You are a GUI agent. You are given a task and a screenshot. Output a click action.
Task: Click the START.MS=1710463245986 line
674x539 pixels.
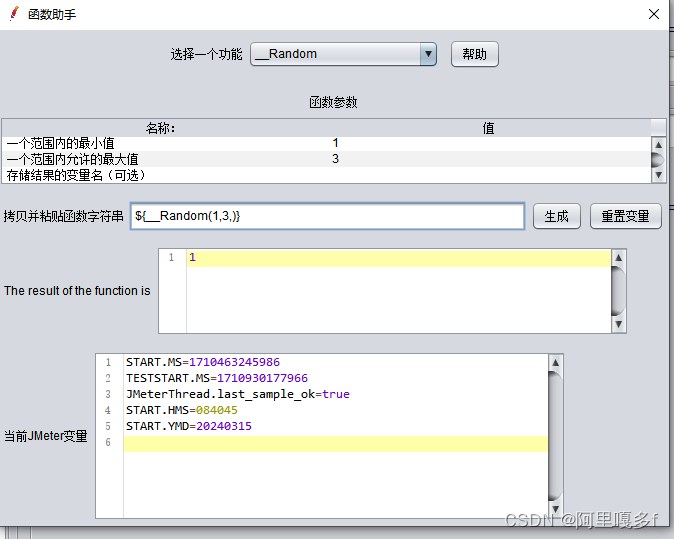point(203,362)
